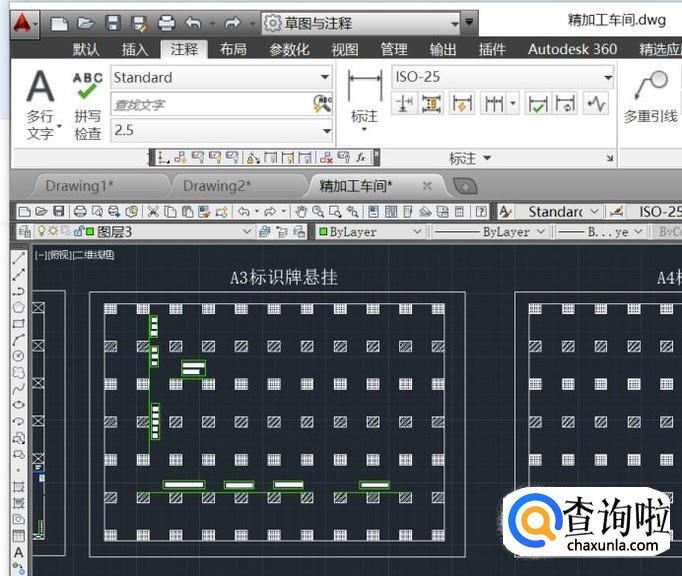Click the quick dimension icon
This screenshot has height=576, width=682.
[x=461, y=104]
